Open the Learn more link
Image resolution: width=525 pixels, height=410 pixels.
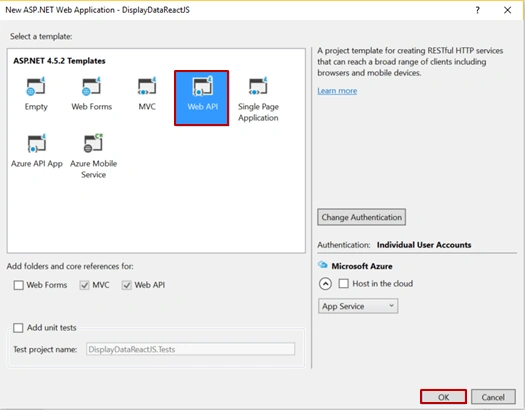tap(337, 91)
